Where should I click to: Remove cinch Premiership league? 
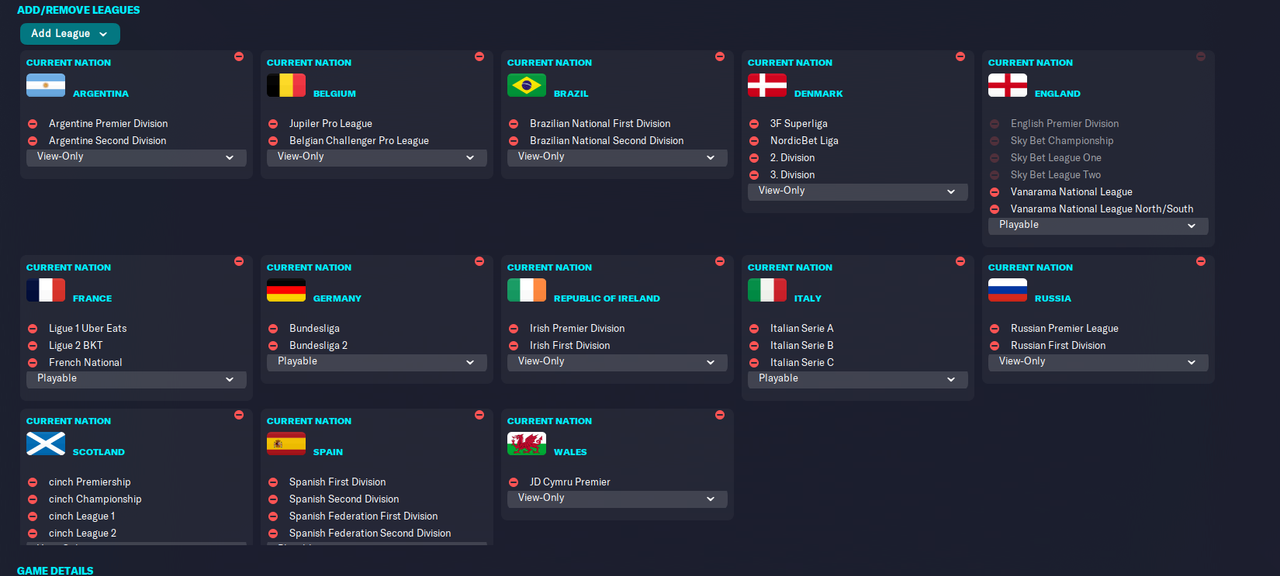(33, 483)
